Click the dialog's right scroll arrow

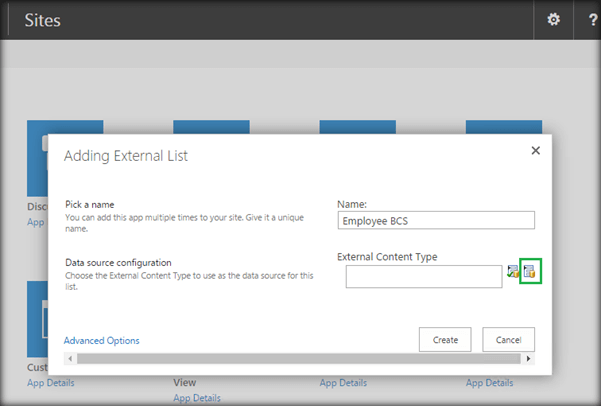(x=529, y=358)
